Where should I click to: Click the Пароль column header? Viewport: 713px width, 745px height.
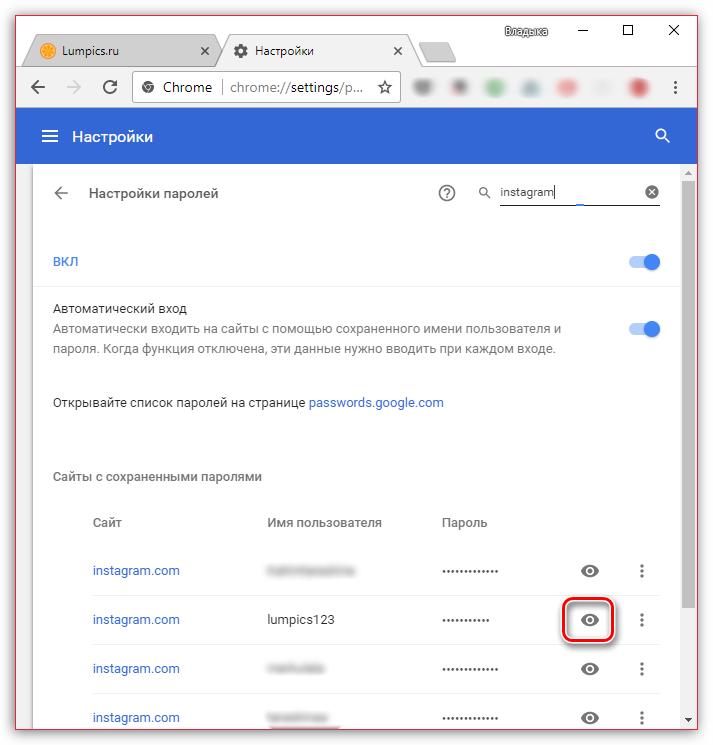tap(465, 523)
